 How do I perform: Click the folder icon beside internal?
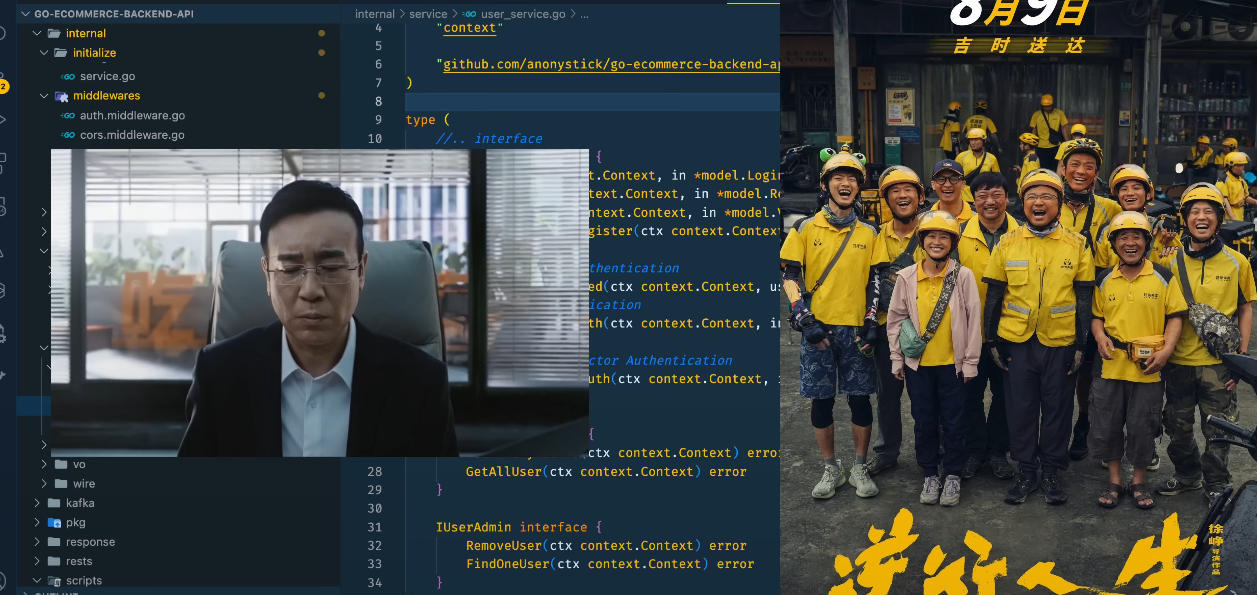pyautogui.click(x=55, y=33)
